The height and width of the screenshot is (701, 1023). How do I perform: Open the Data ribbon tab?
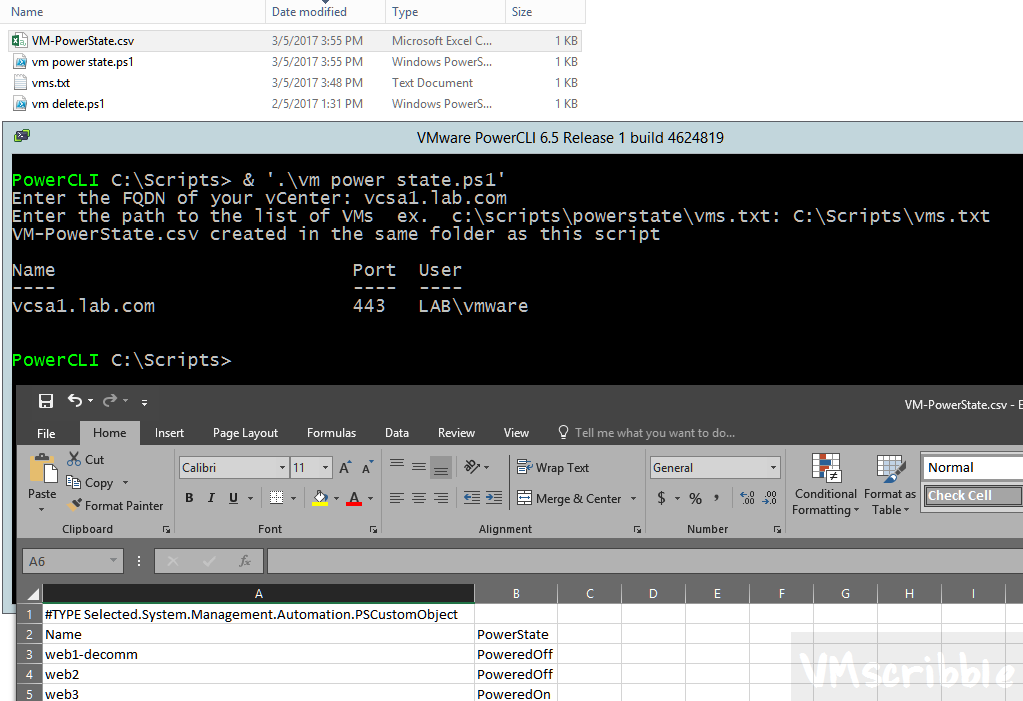(397, 433)
